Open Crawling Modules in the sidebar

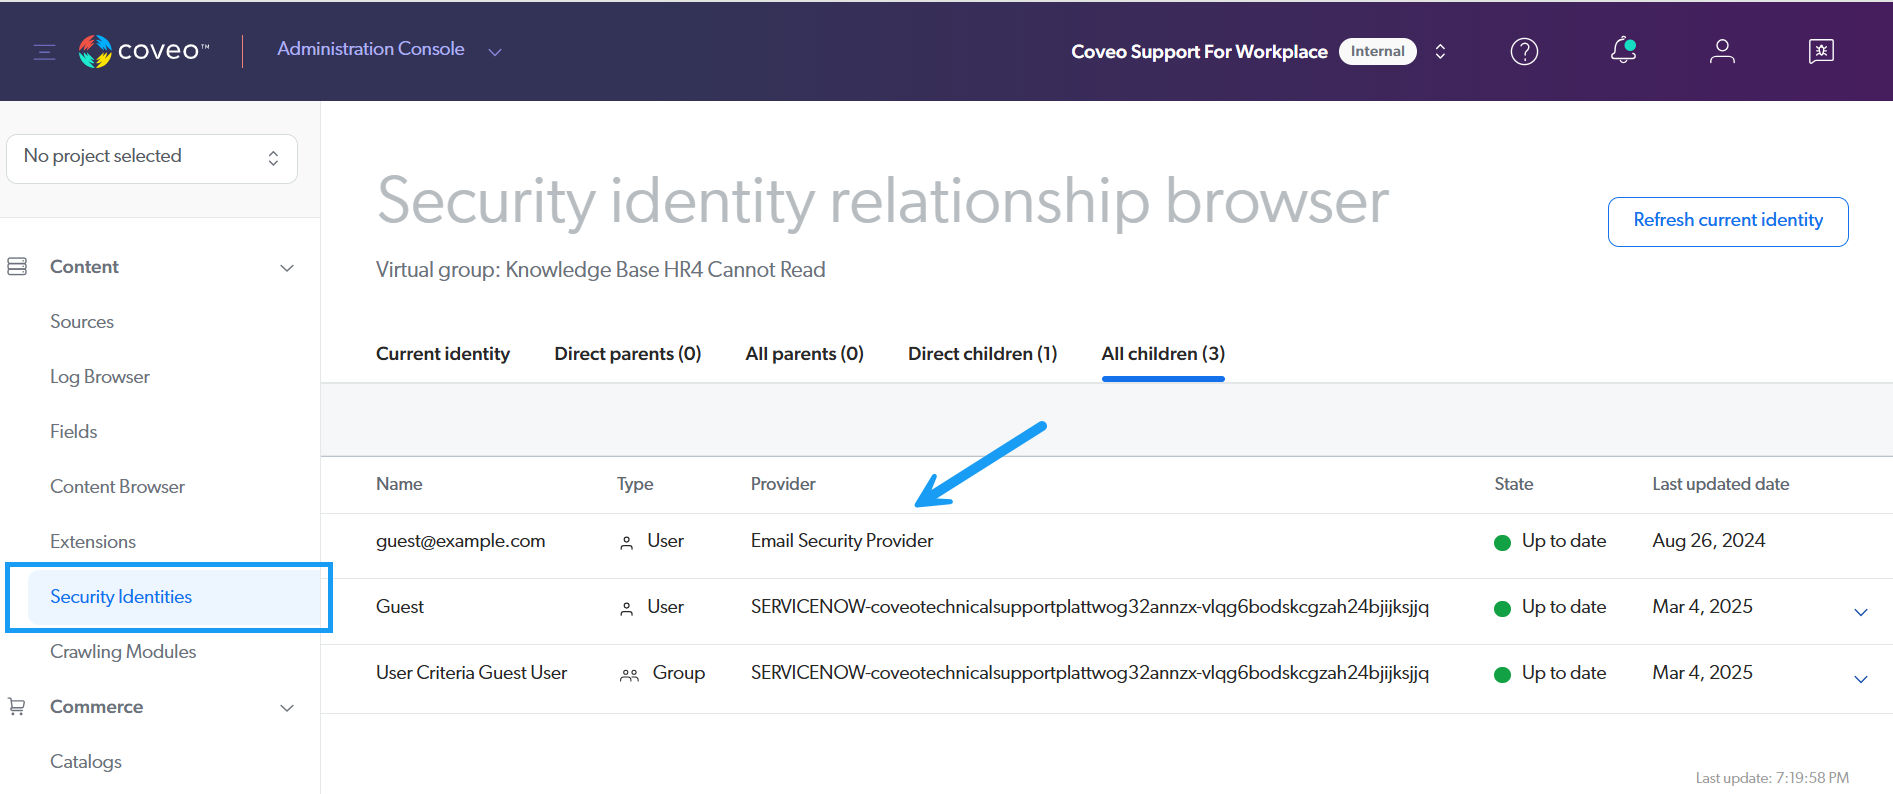pos(123,652)
